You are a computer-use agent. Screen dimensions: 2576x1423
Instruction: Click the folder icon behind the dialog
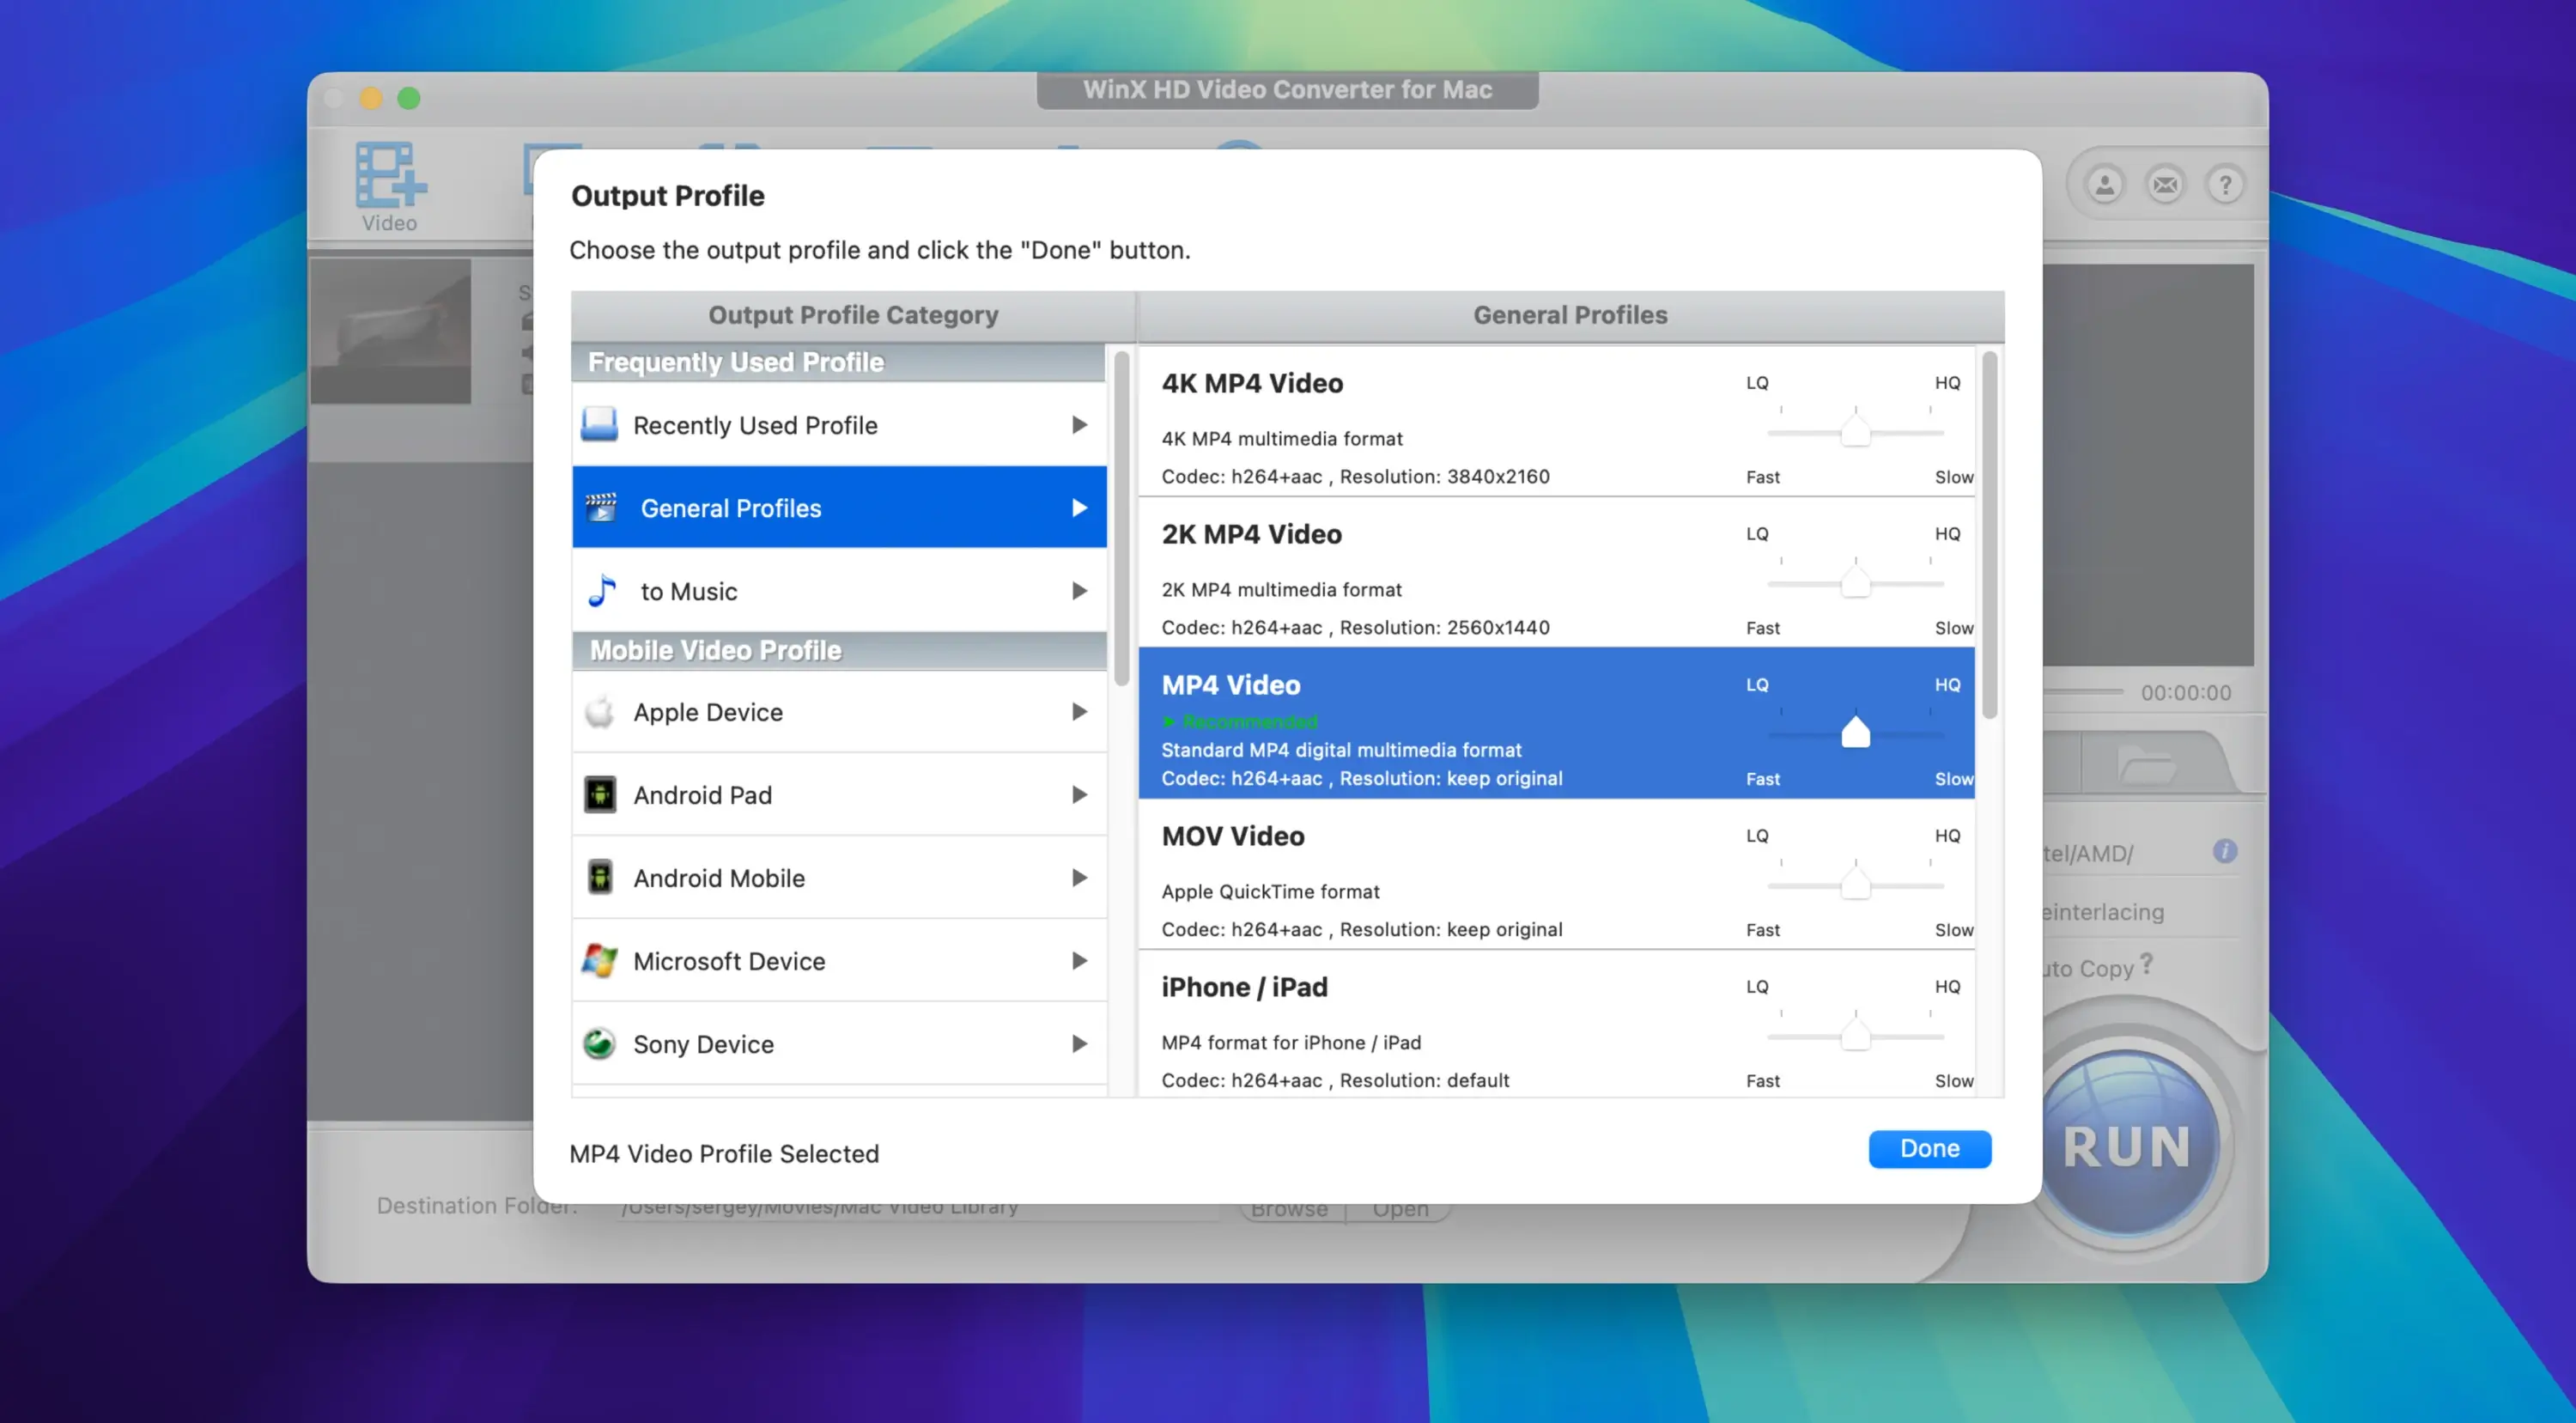(x=2146, y=766)
